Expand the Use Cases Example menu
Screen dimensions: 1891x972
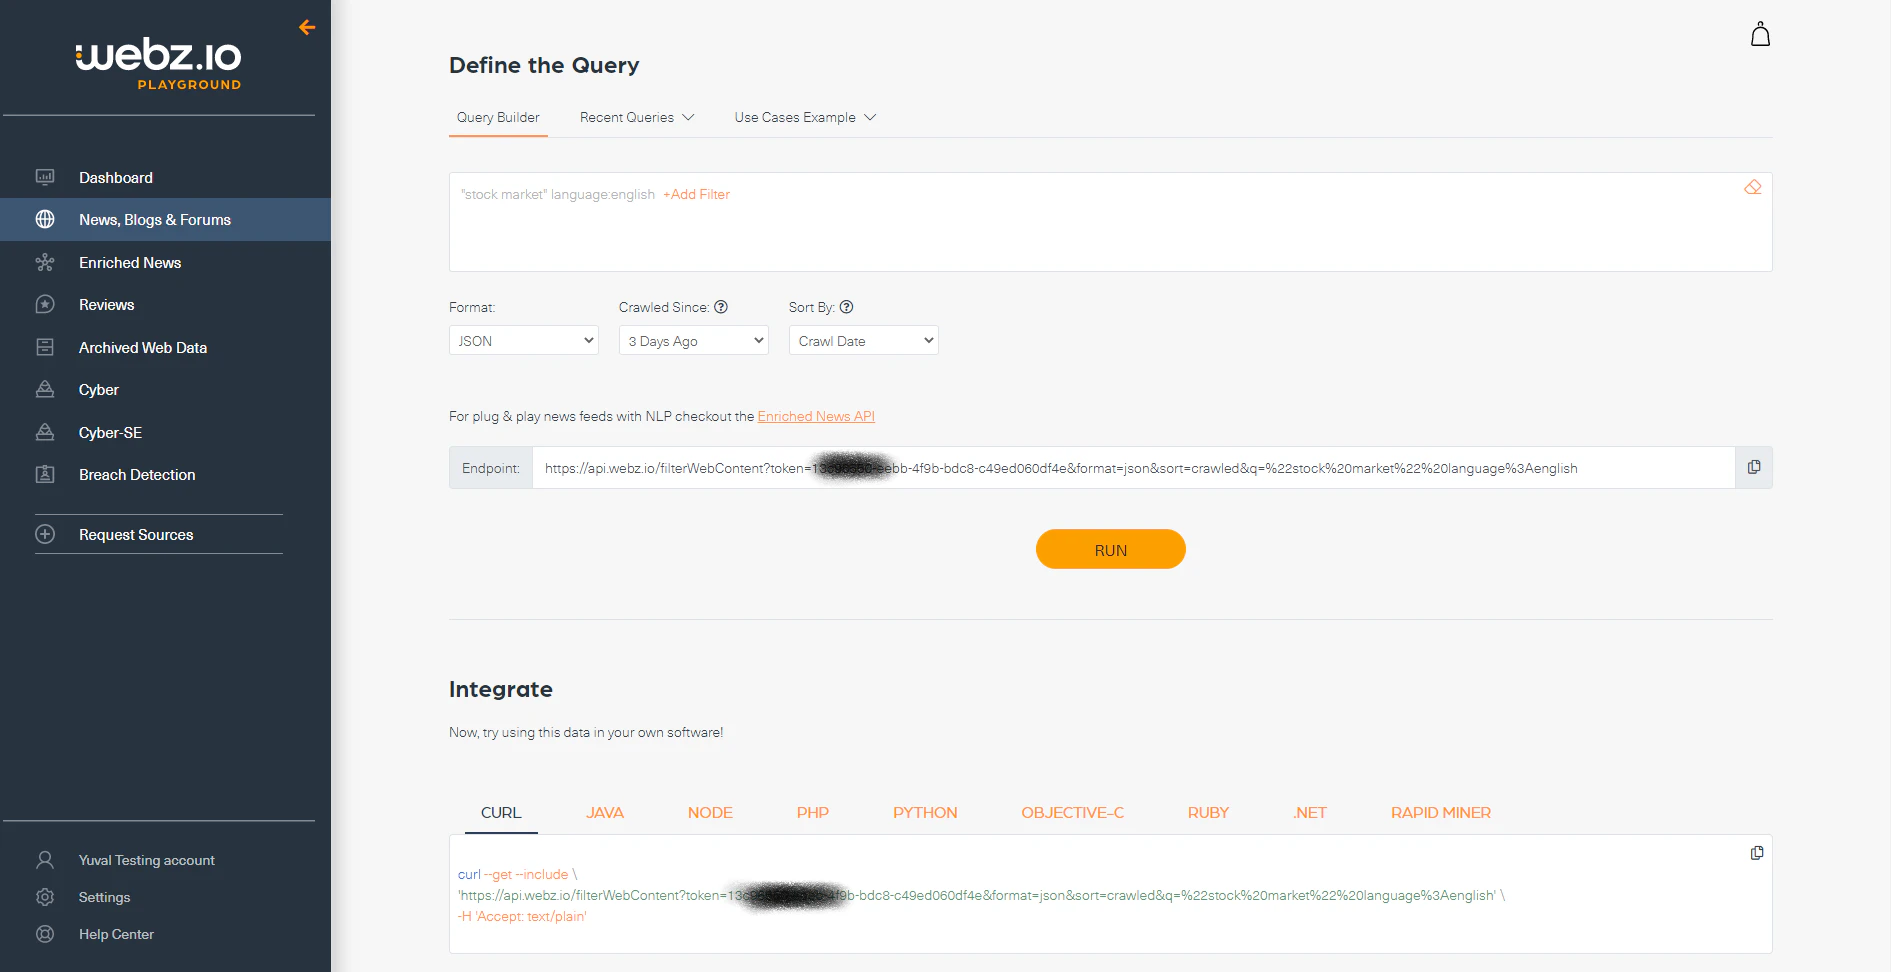click(804, 117)
